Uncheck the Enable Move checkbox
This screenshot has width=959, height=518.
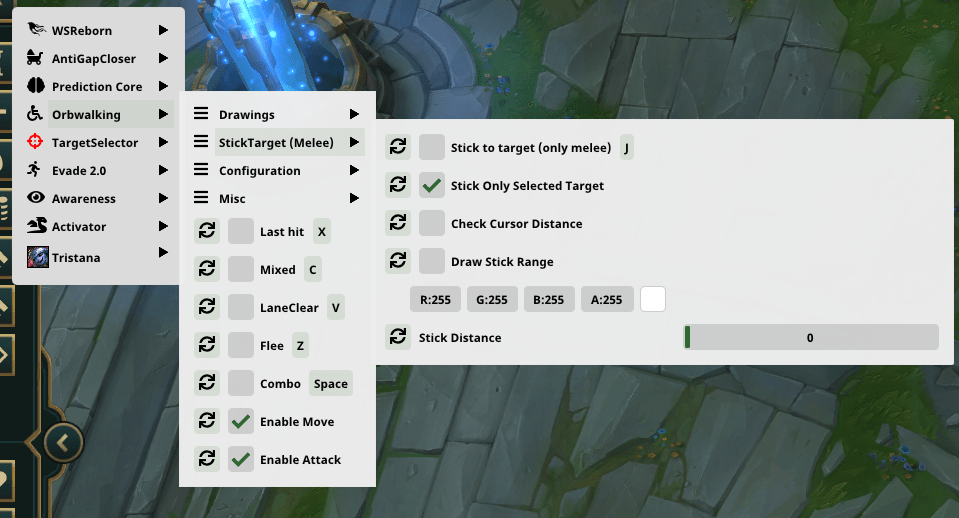(x=240, y=421)
